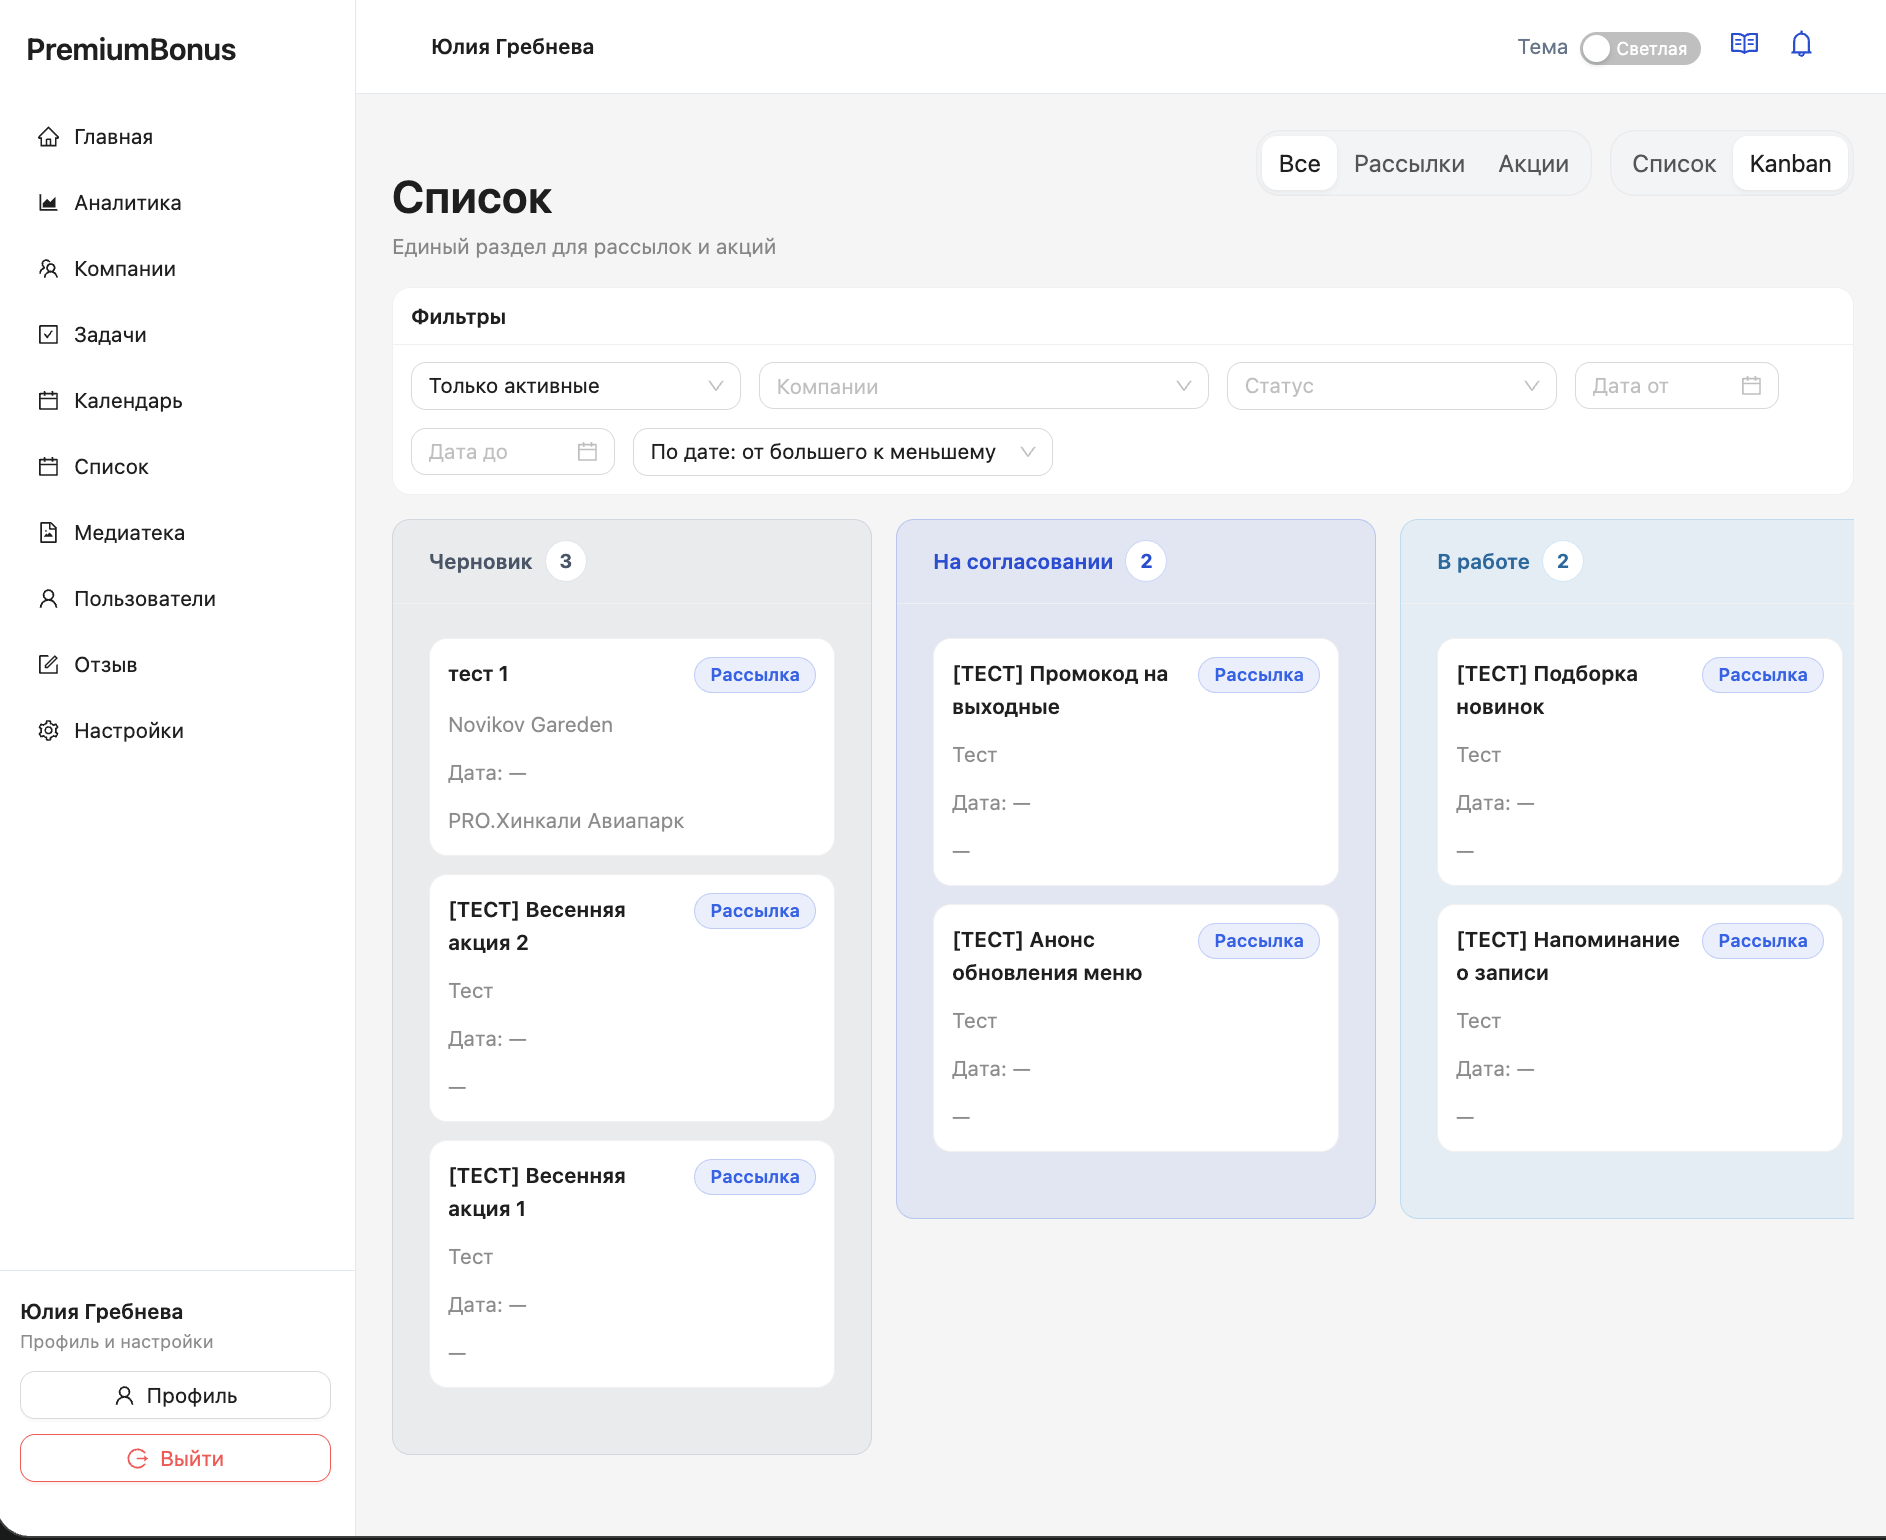Click the Задачи checkbox icon in sidebar
The image size is (1886, 1540).
(48, 335)
